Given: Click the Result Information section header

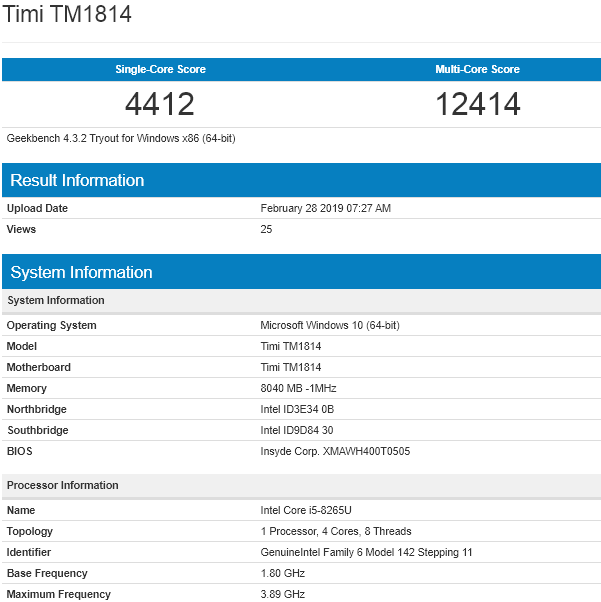Looking at the screenshot, I should (x=77, y=180).
